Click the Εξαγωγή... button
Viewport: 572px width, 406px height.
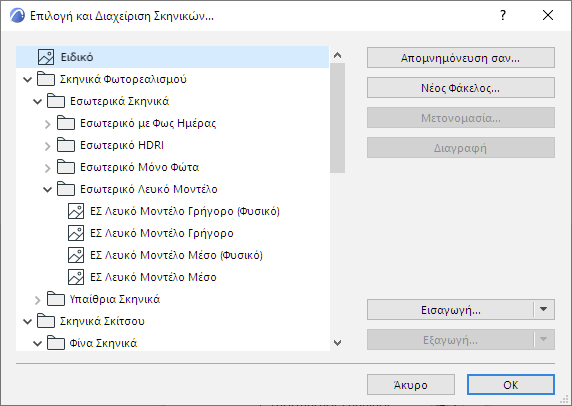click(451, 339)
